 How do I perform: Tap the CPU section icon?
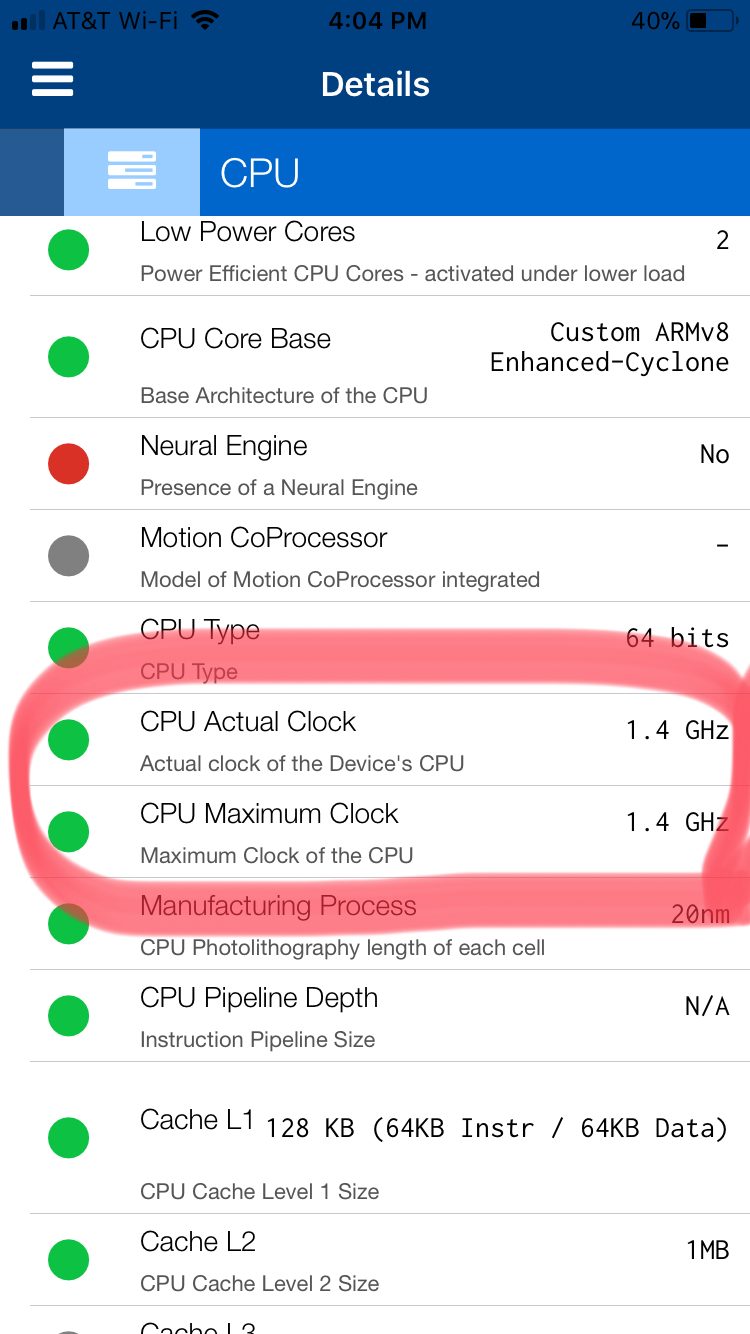pyautogui.click(x=132, y=172)
